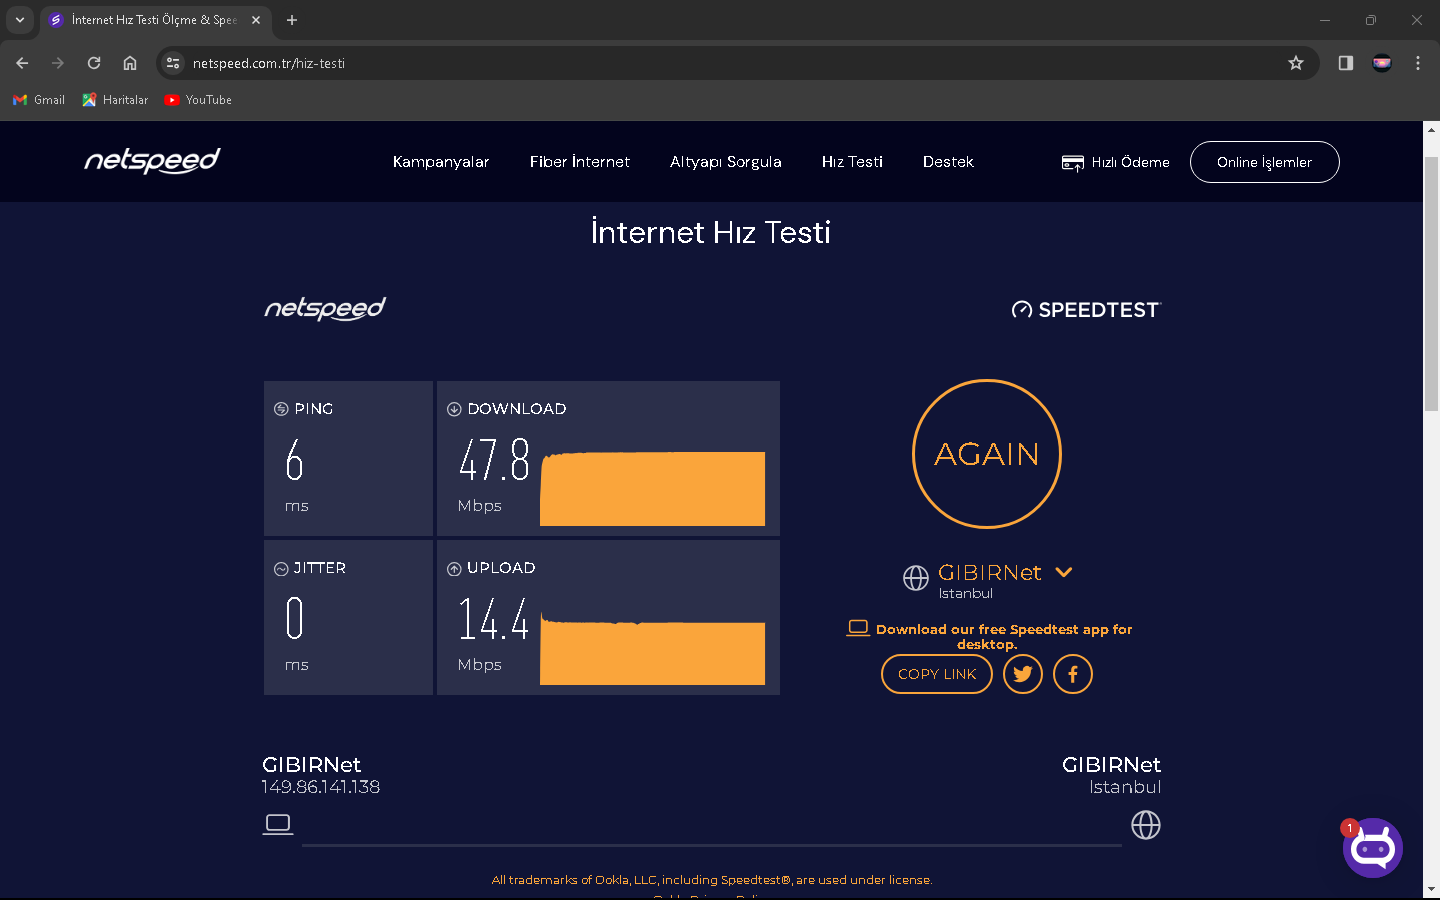
Task: Go to Altyapı Sorgula page
Action: [726, 162]
